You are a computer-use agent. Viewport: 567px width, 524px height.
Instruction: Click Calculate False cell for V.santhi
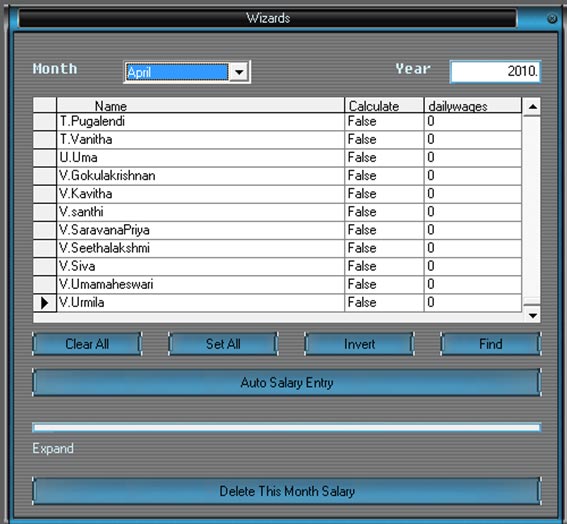tap(384, 212)
